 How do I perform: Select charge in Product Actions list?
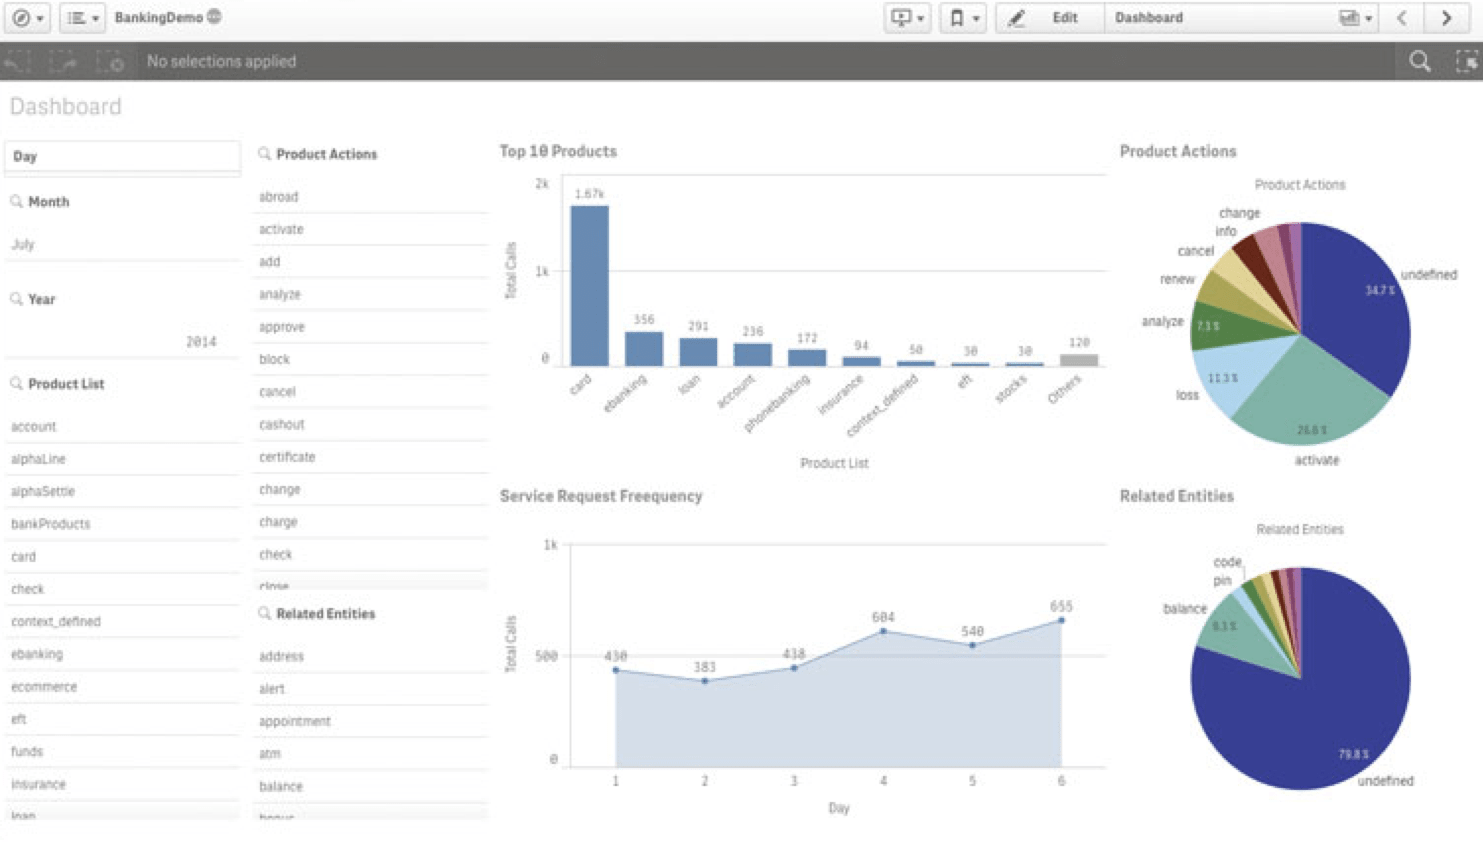point(370,522)
